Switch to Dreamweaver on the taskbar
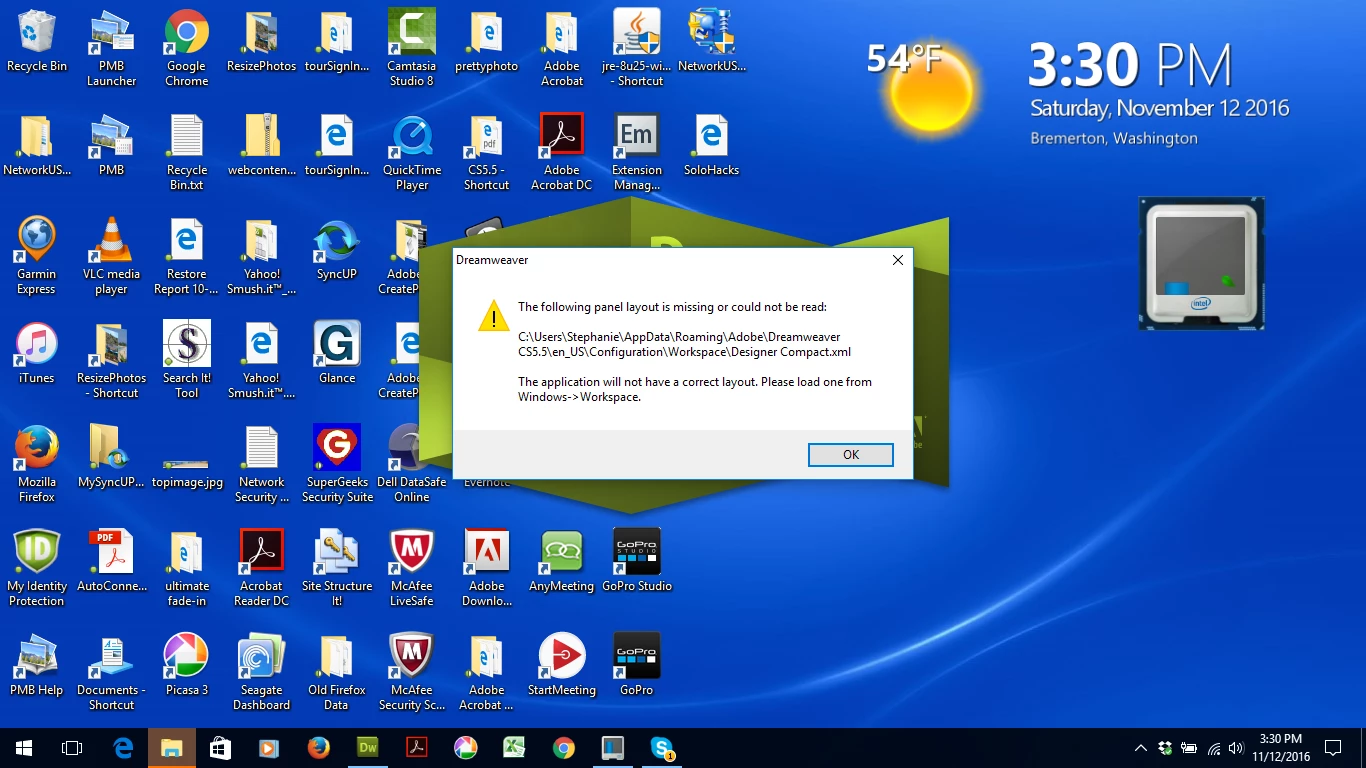 click(x=368, y=748)
